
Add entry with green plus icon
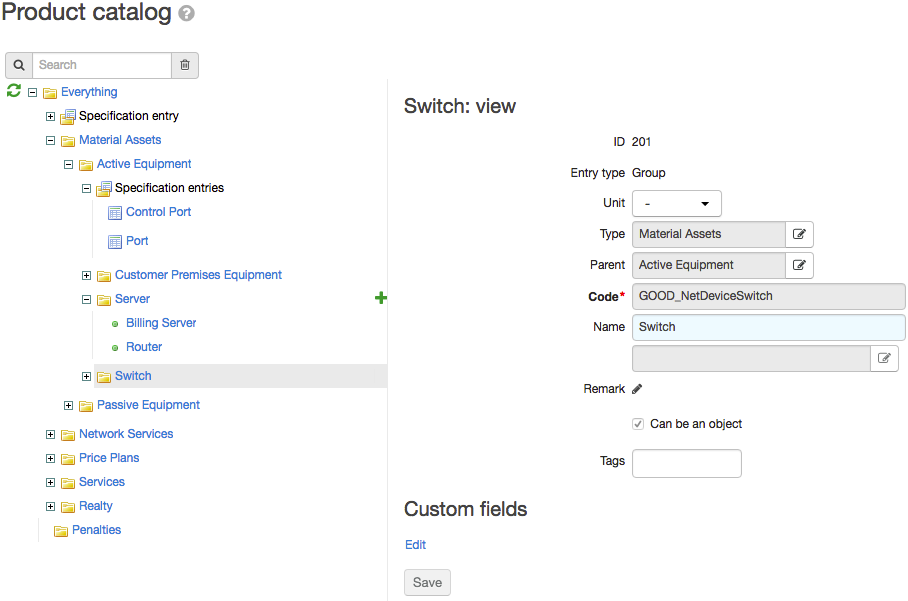point(380,298)
